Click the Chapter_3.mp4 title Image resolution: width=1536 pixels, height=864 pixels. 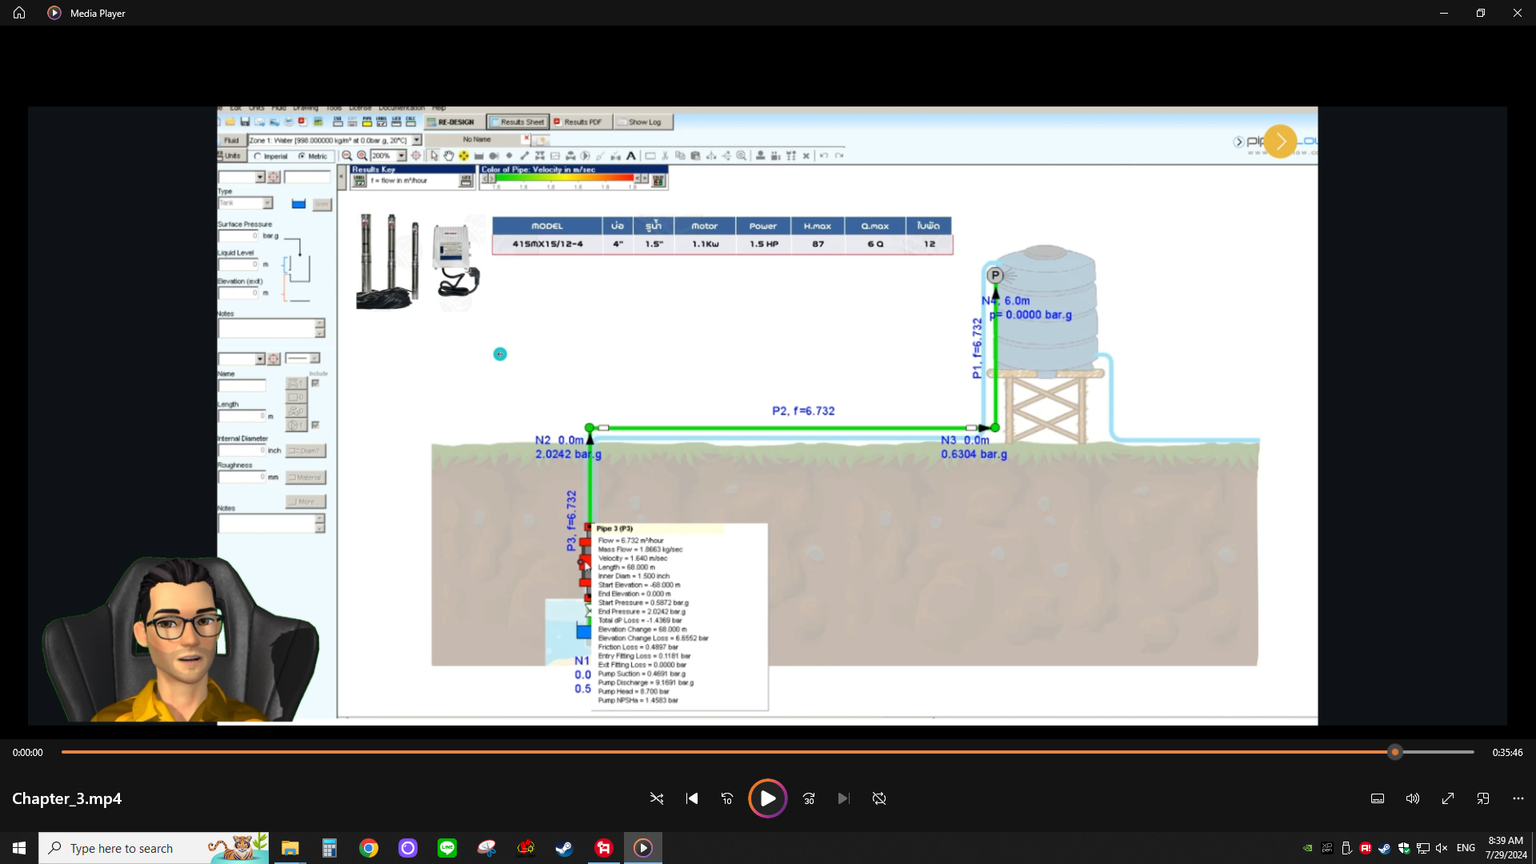[x=67, y=799]
